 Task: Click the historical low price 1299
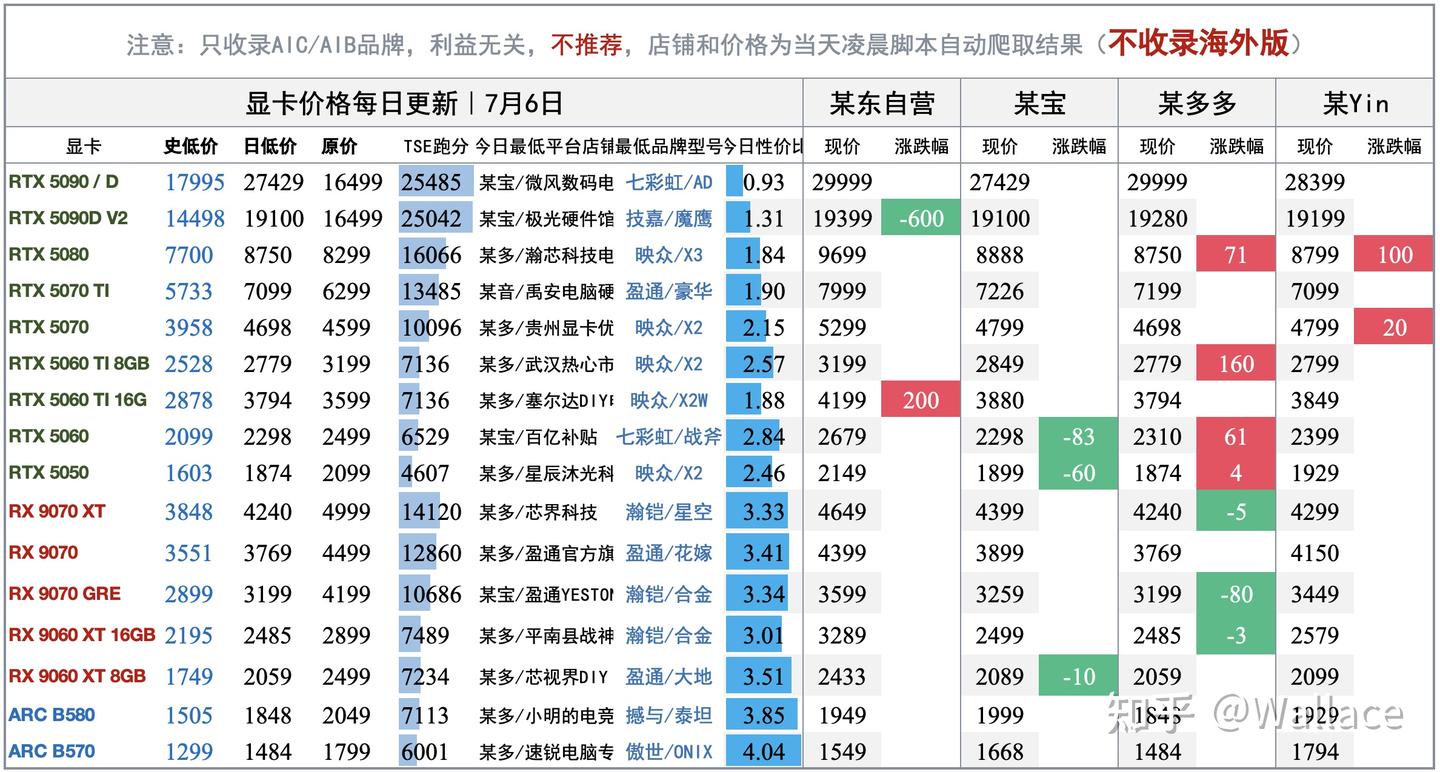coord(189,752)
